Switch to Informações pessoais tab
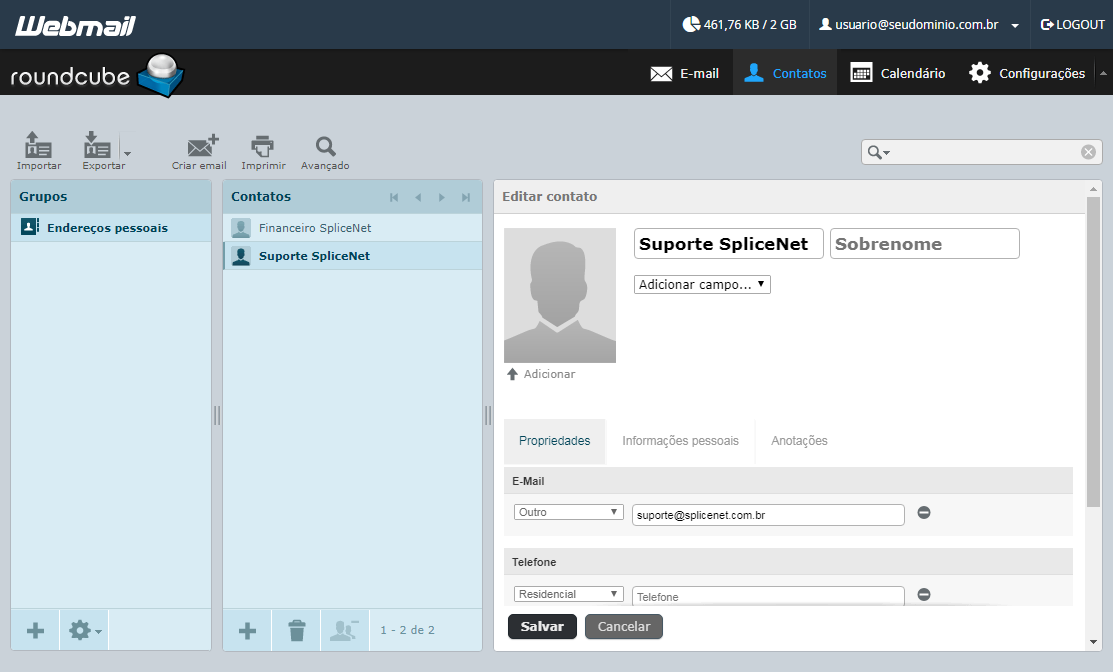 tap(680, 441)
